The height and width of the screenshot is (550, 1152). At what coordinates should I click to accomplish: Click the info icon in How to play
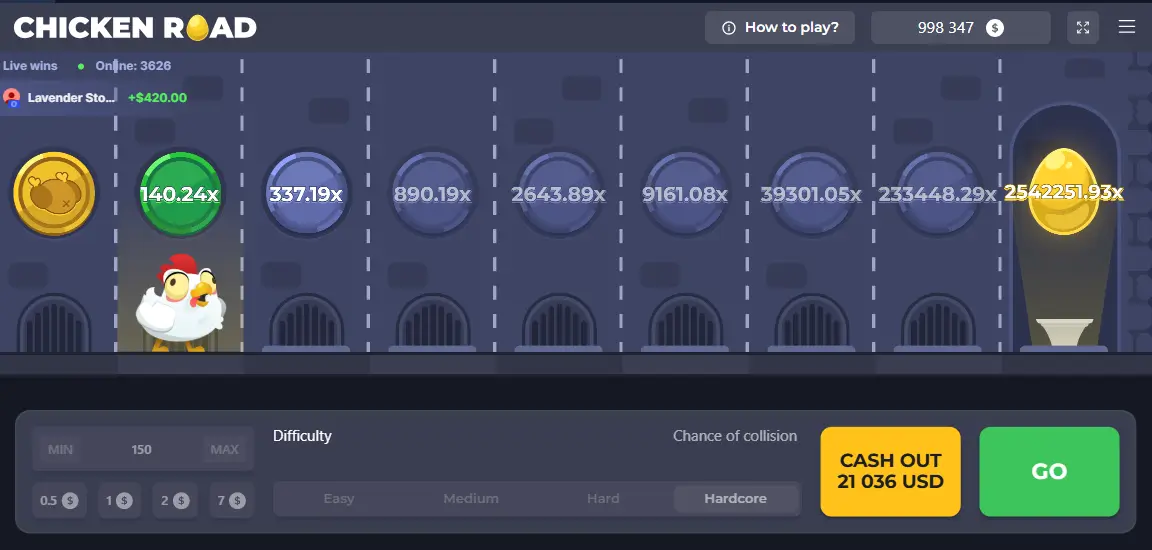(729, 28)
